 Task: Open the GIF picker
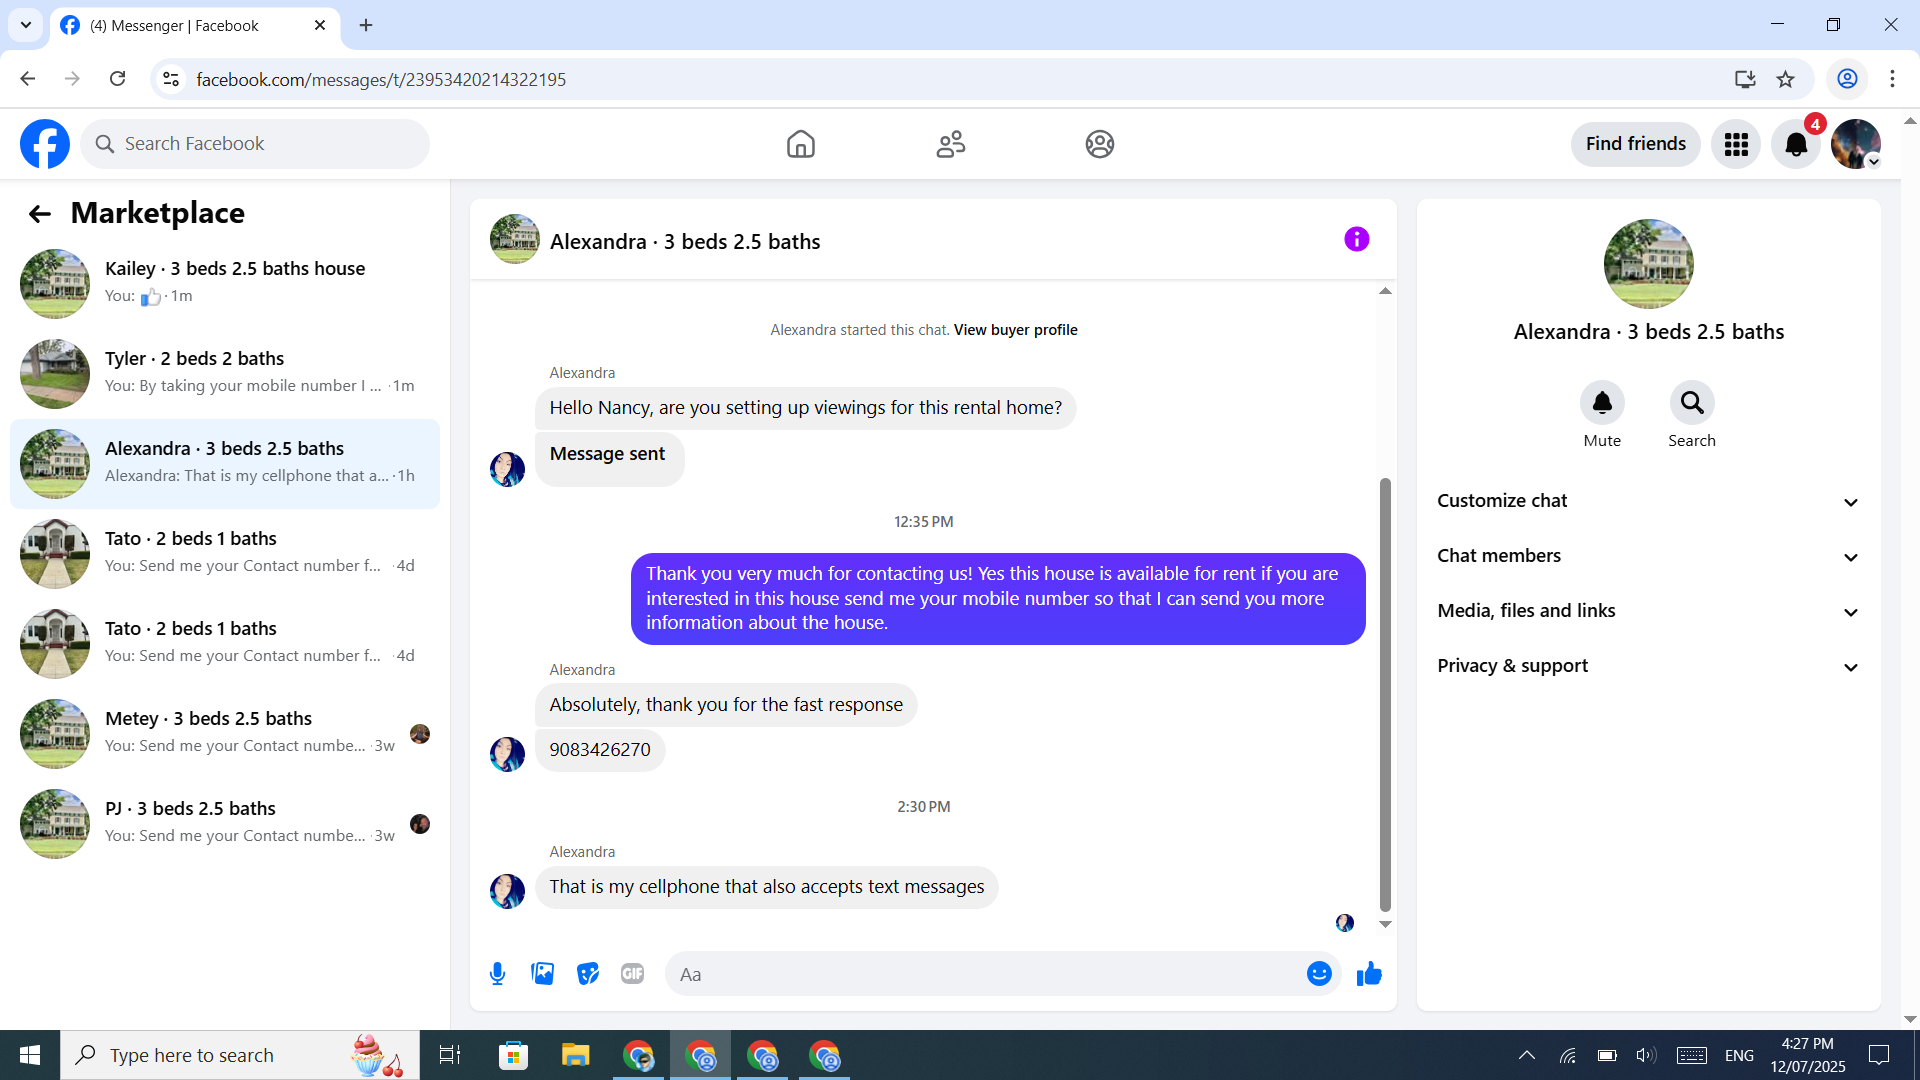632,974
